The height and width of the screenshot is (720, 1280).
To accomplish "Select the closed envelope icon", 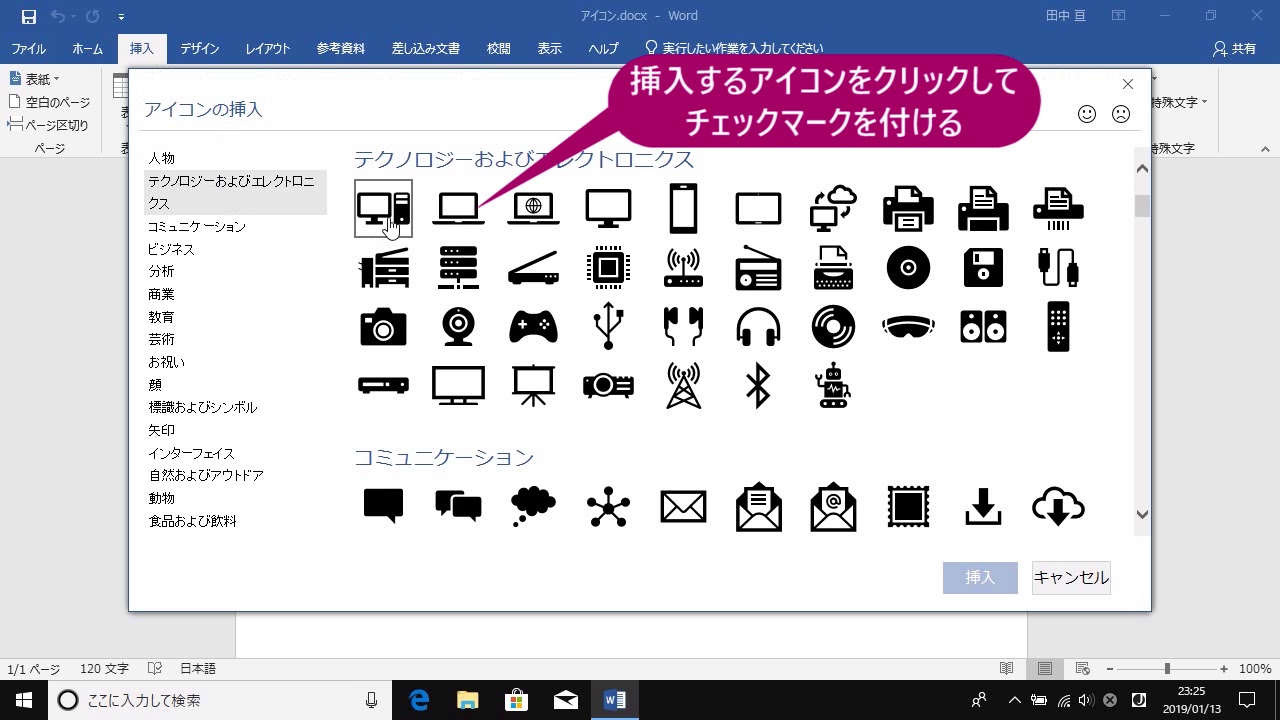I will 683,507.
